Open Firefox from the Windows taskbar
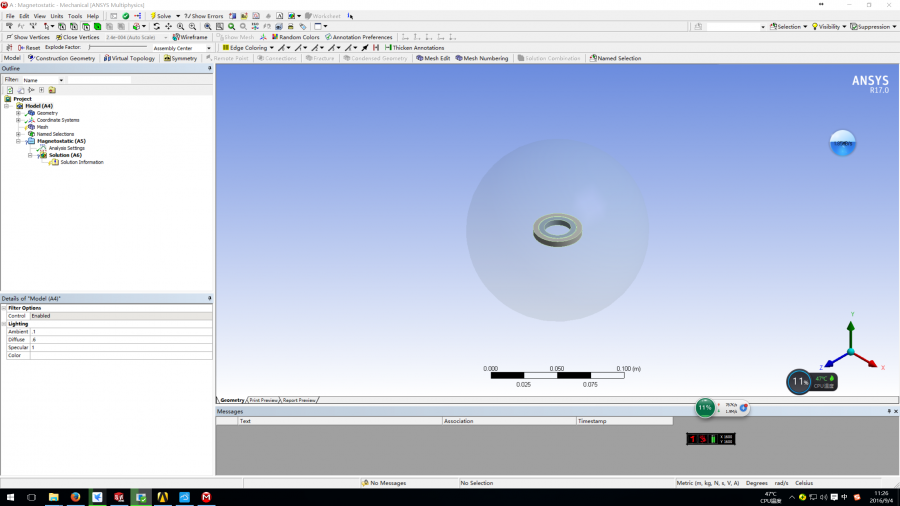Image resolution: width=900 pixels, height=506 pixels. point(75,497)
